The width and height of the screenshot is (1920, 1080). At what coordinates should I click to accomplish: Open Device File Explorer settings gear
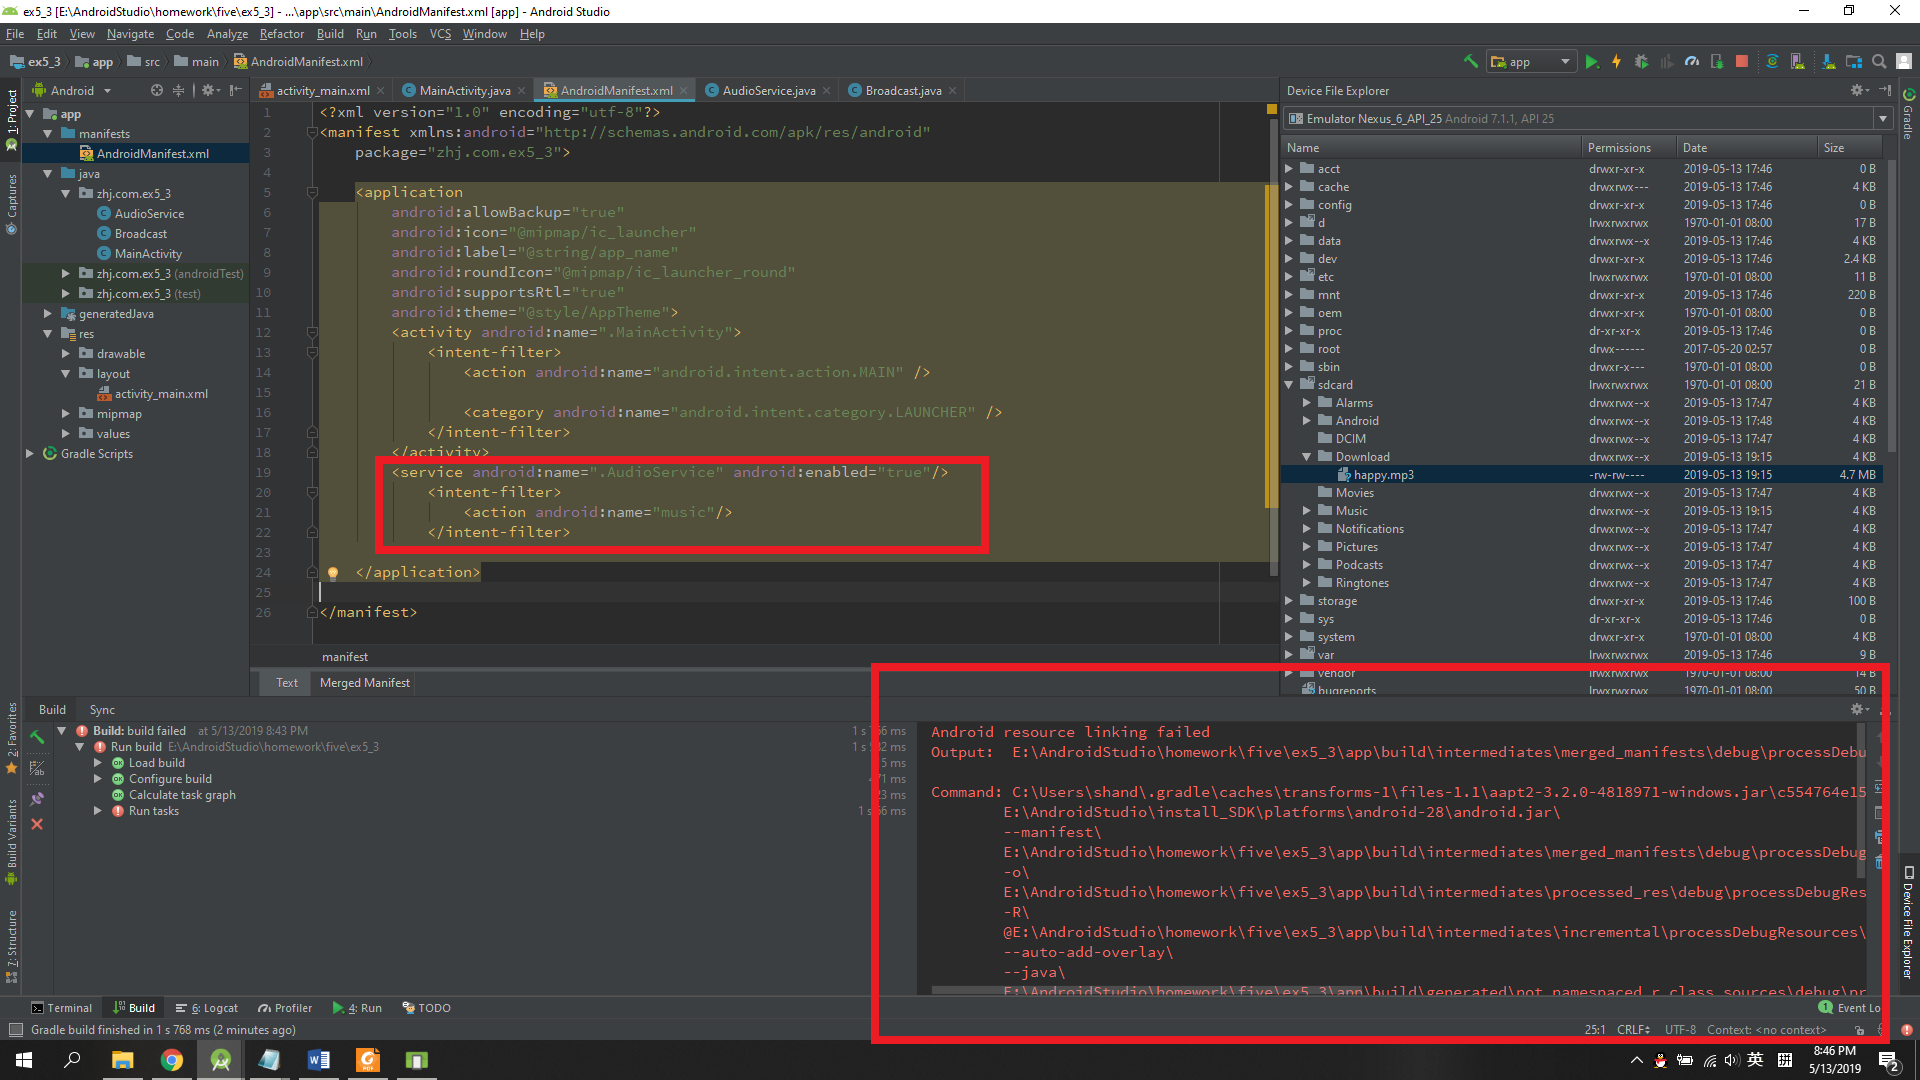1858,90
